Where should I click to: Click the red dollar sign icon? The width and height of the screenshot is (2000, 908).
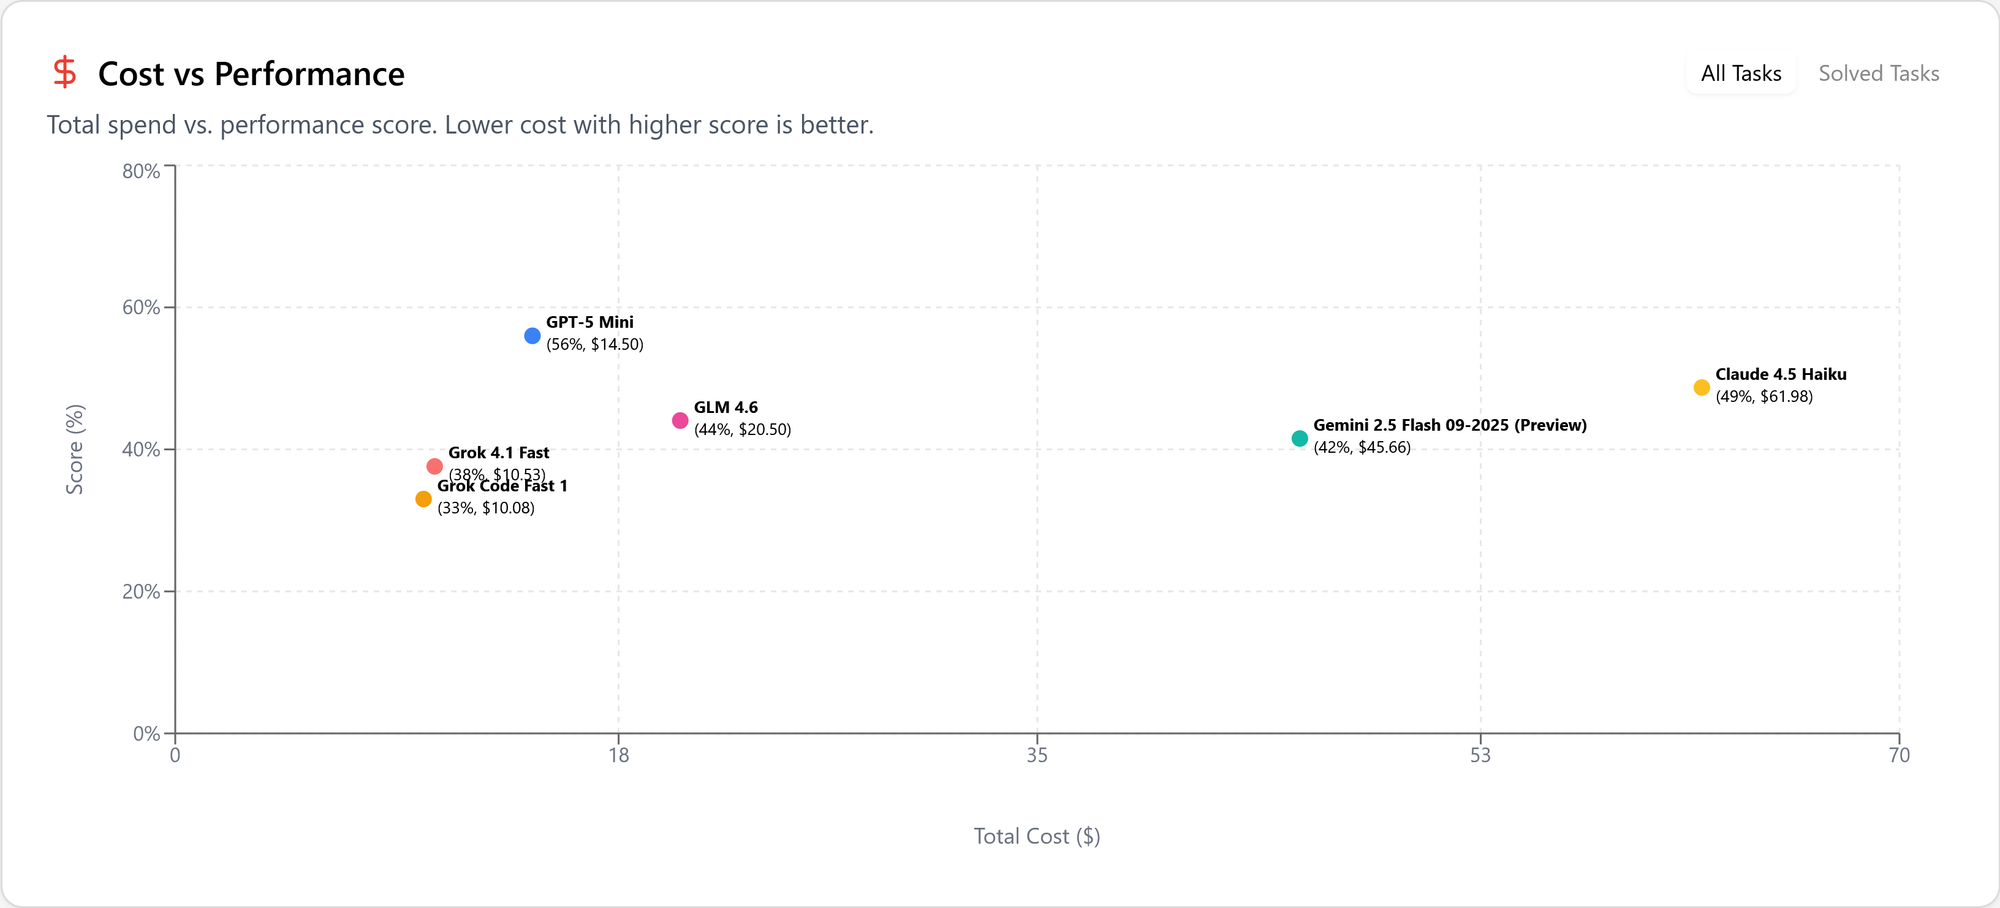tap(64, 72)
